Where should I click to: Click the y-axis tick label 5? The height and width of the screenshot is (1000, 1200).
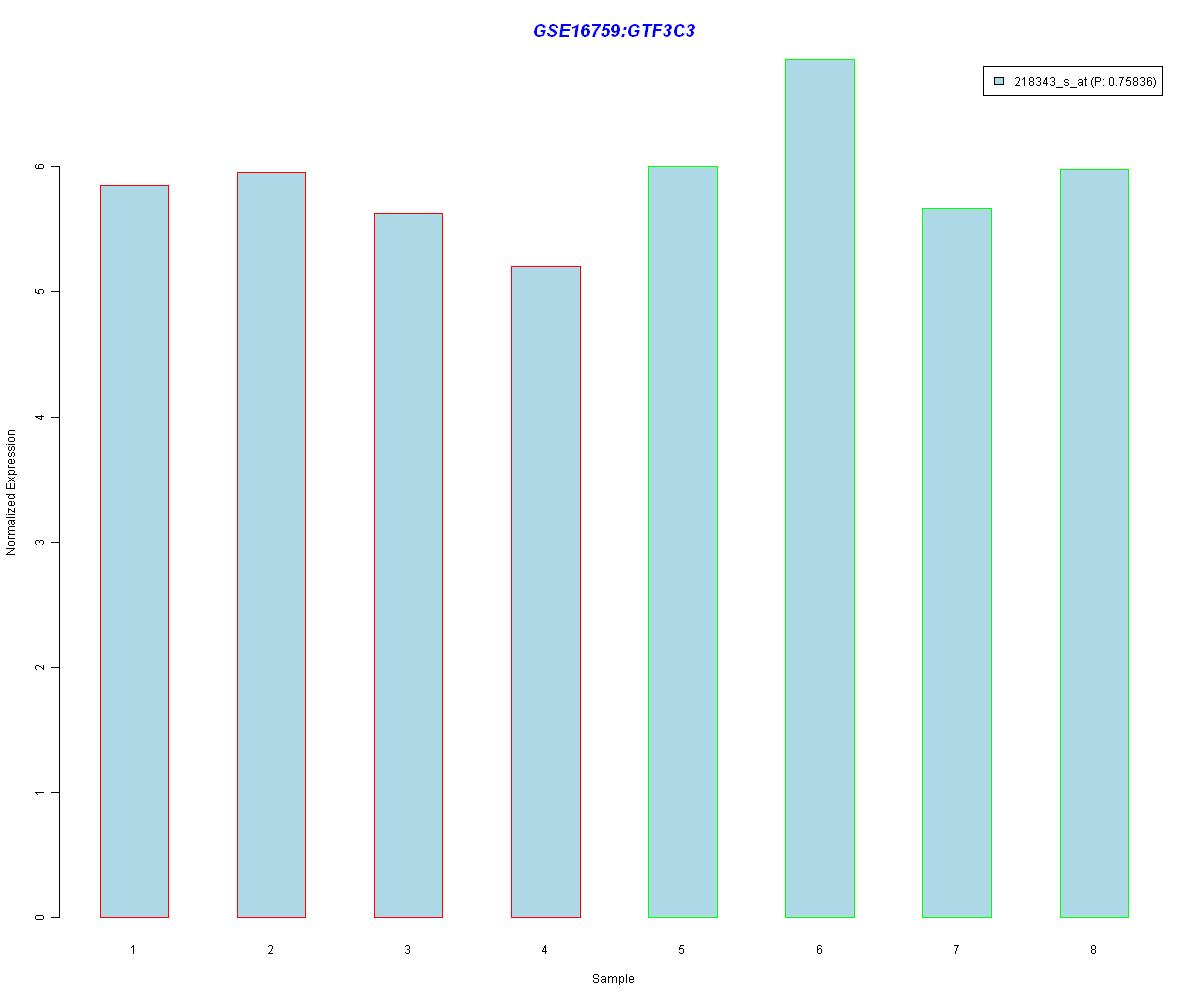click(39, 291)
